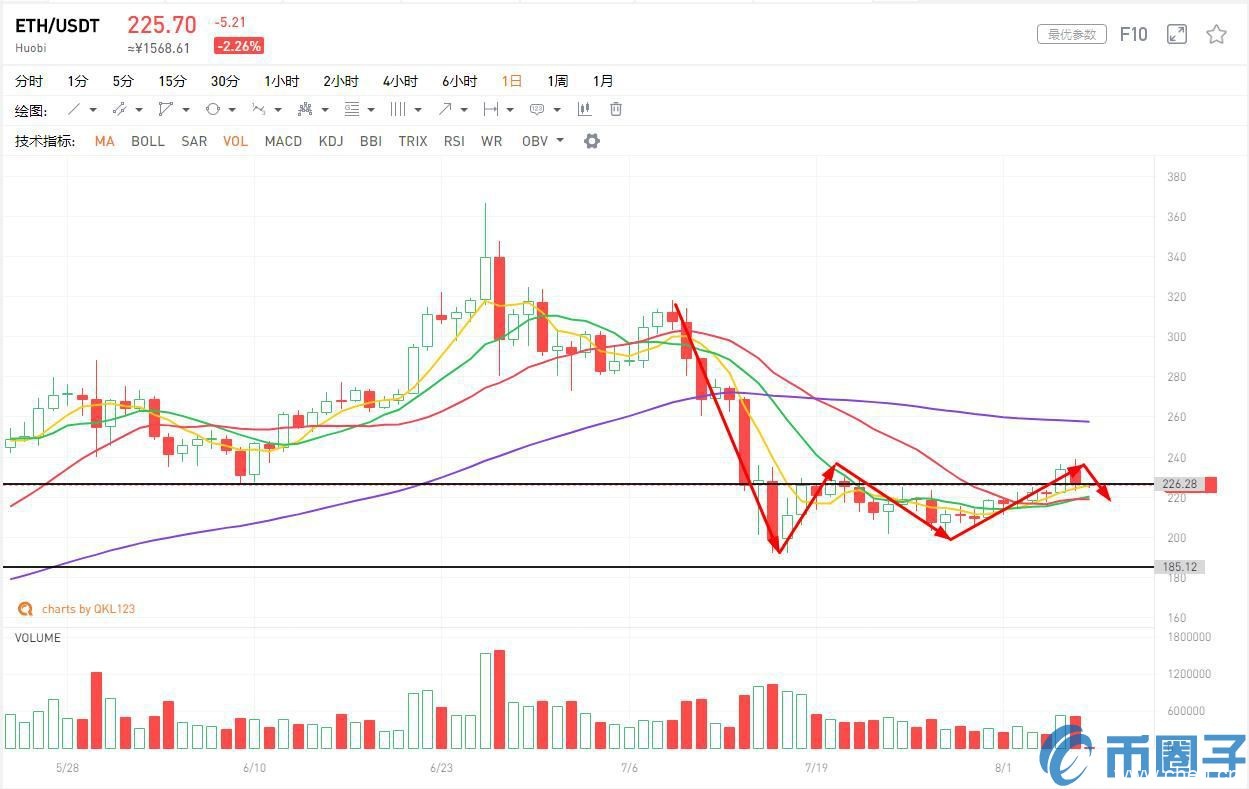
Task: Expand the text label tool dropdown
Action: pos(556,109)
